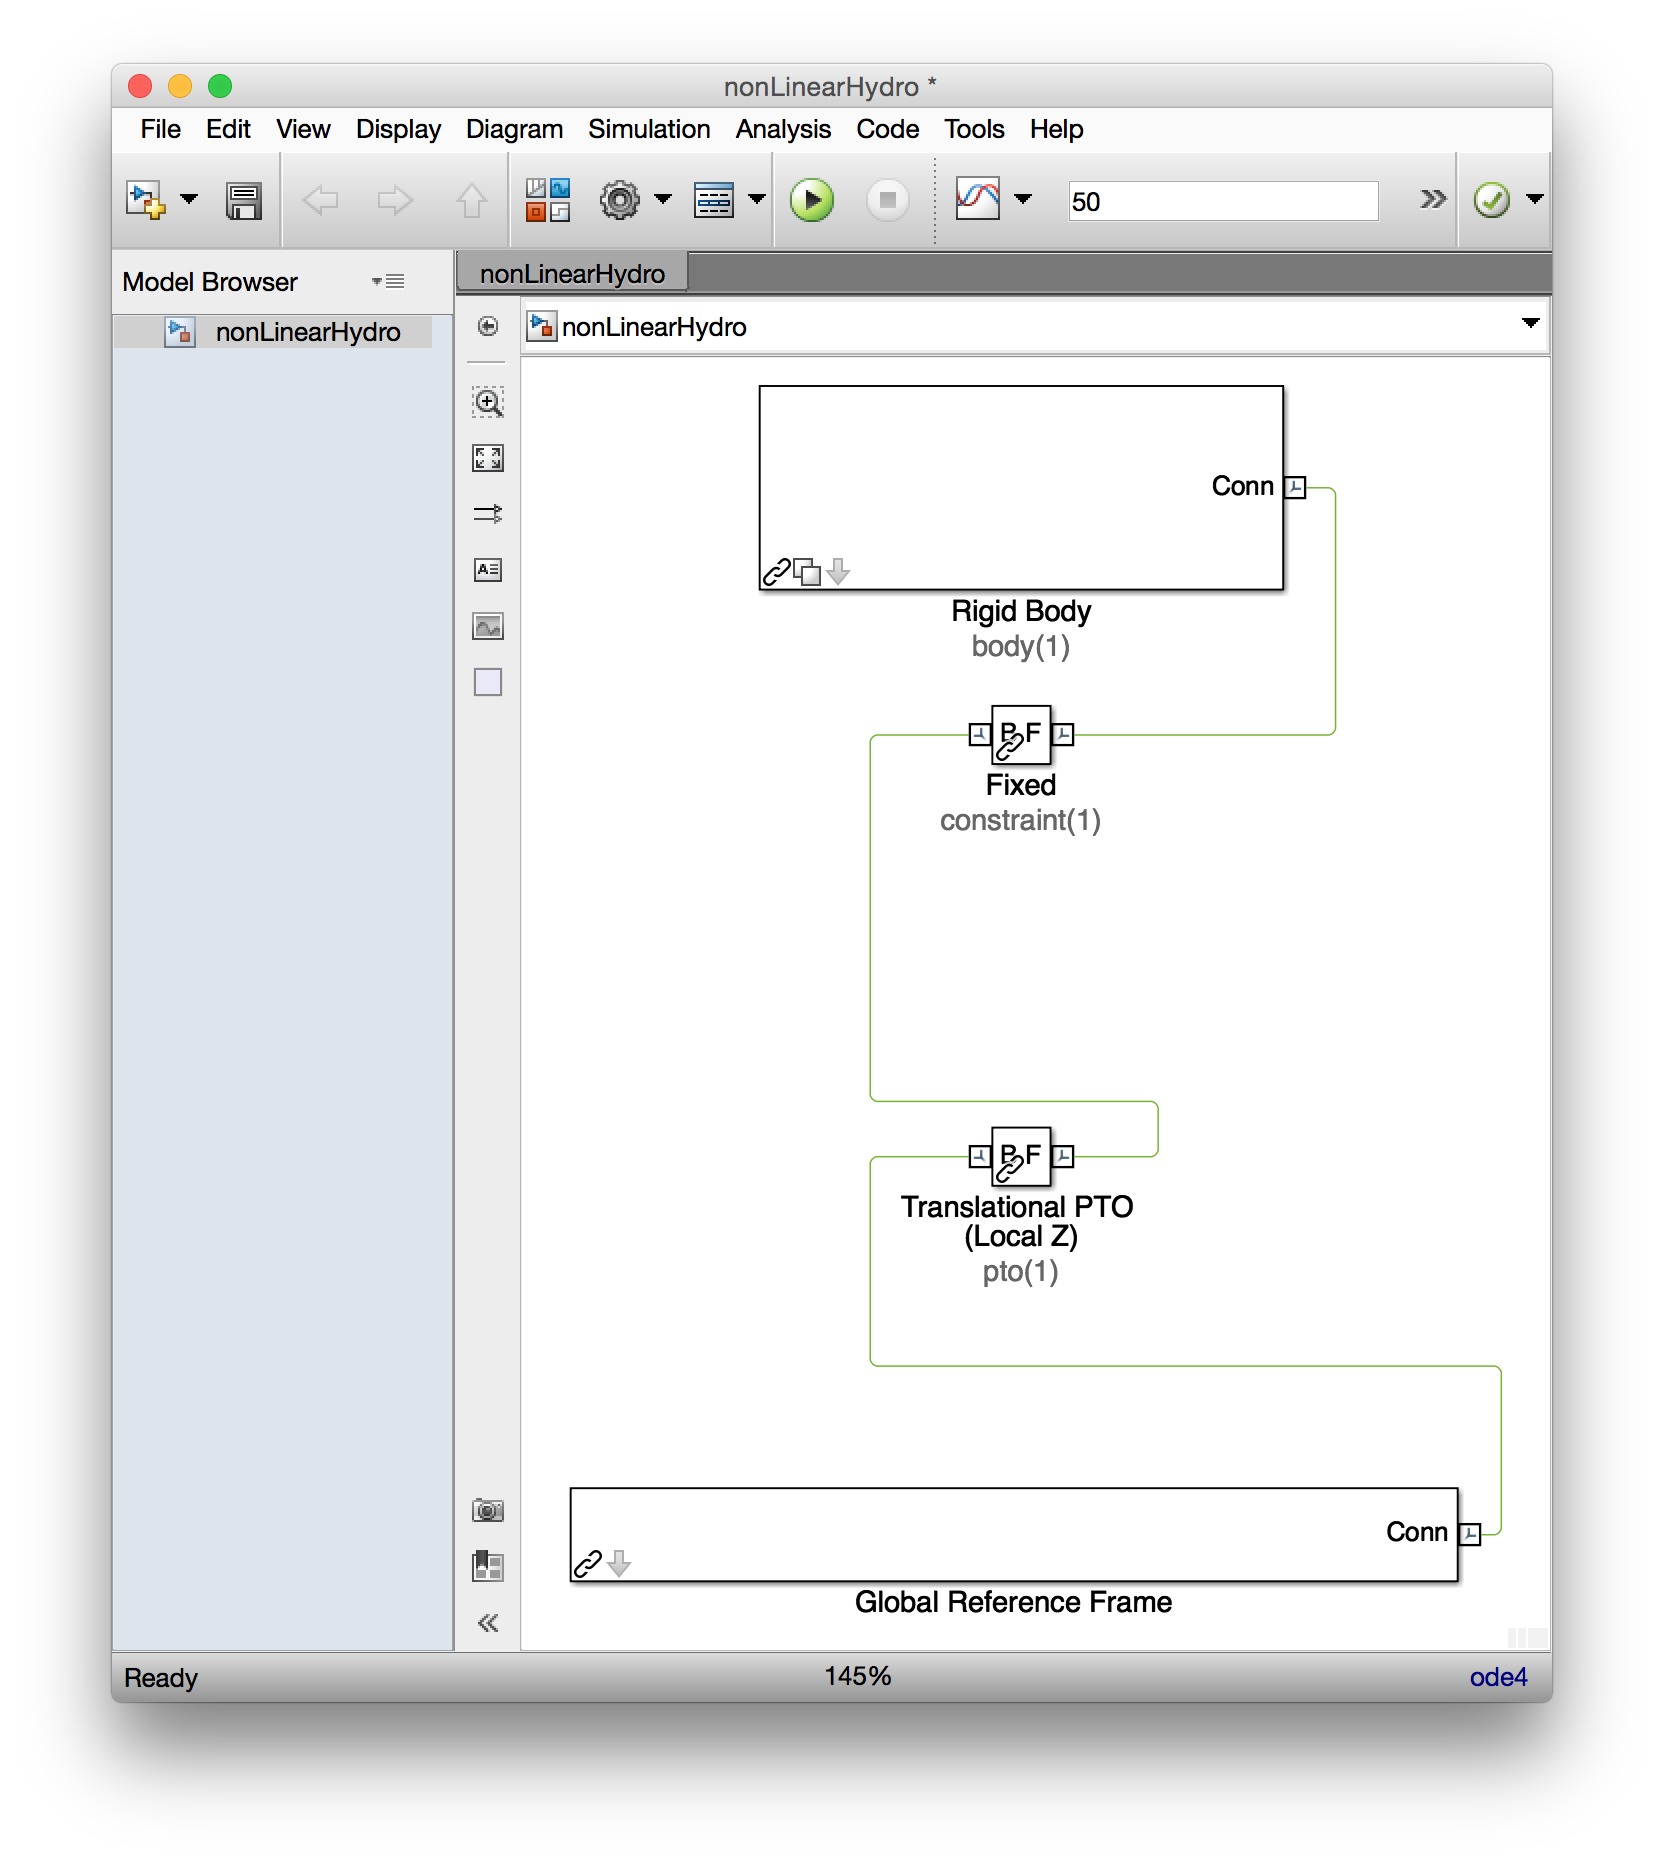Open the Help menu
This screenshot has width=1664, height=1862.
pyautogui.click(x=1056, y=129)
